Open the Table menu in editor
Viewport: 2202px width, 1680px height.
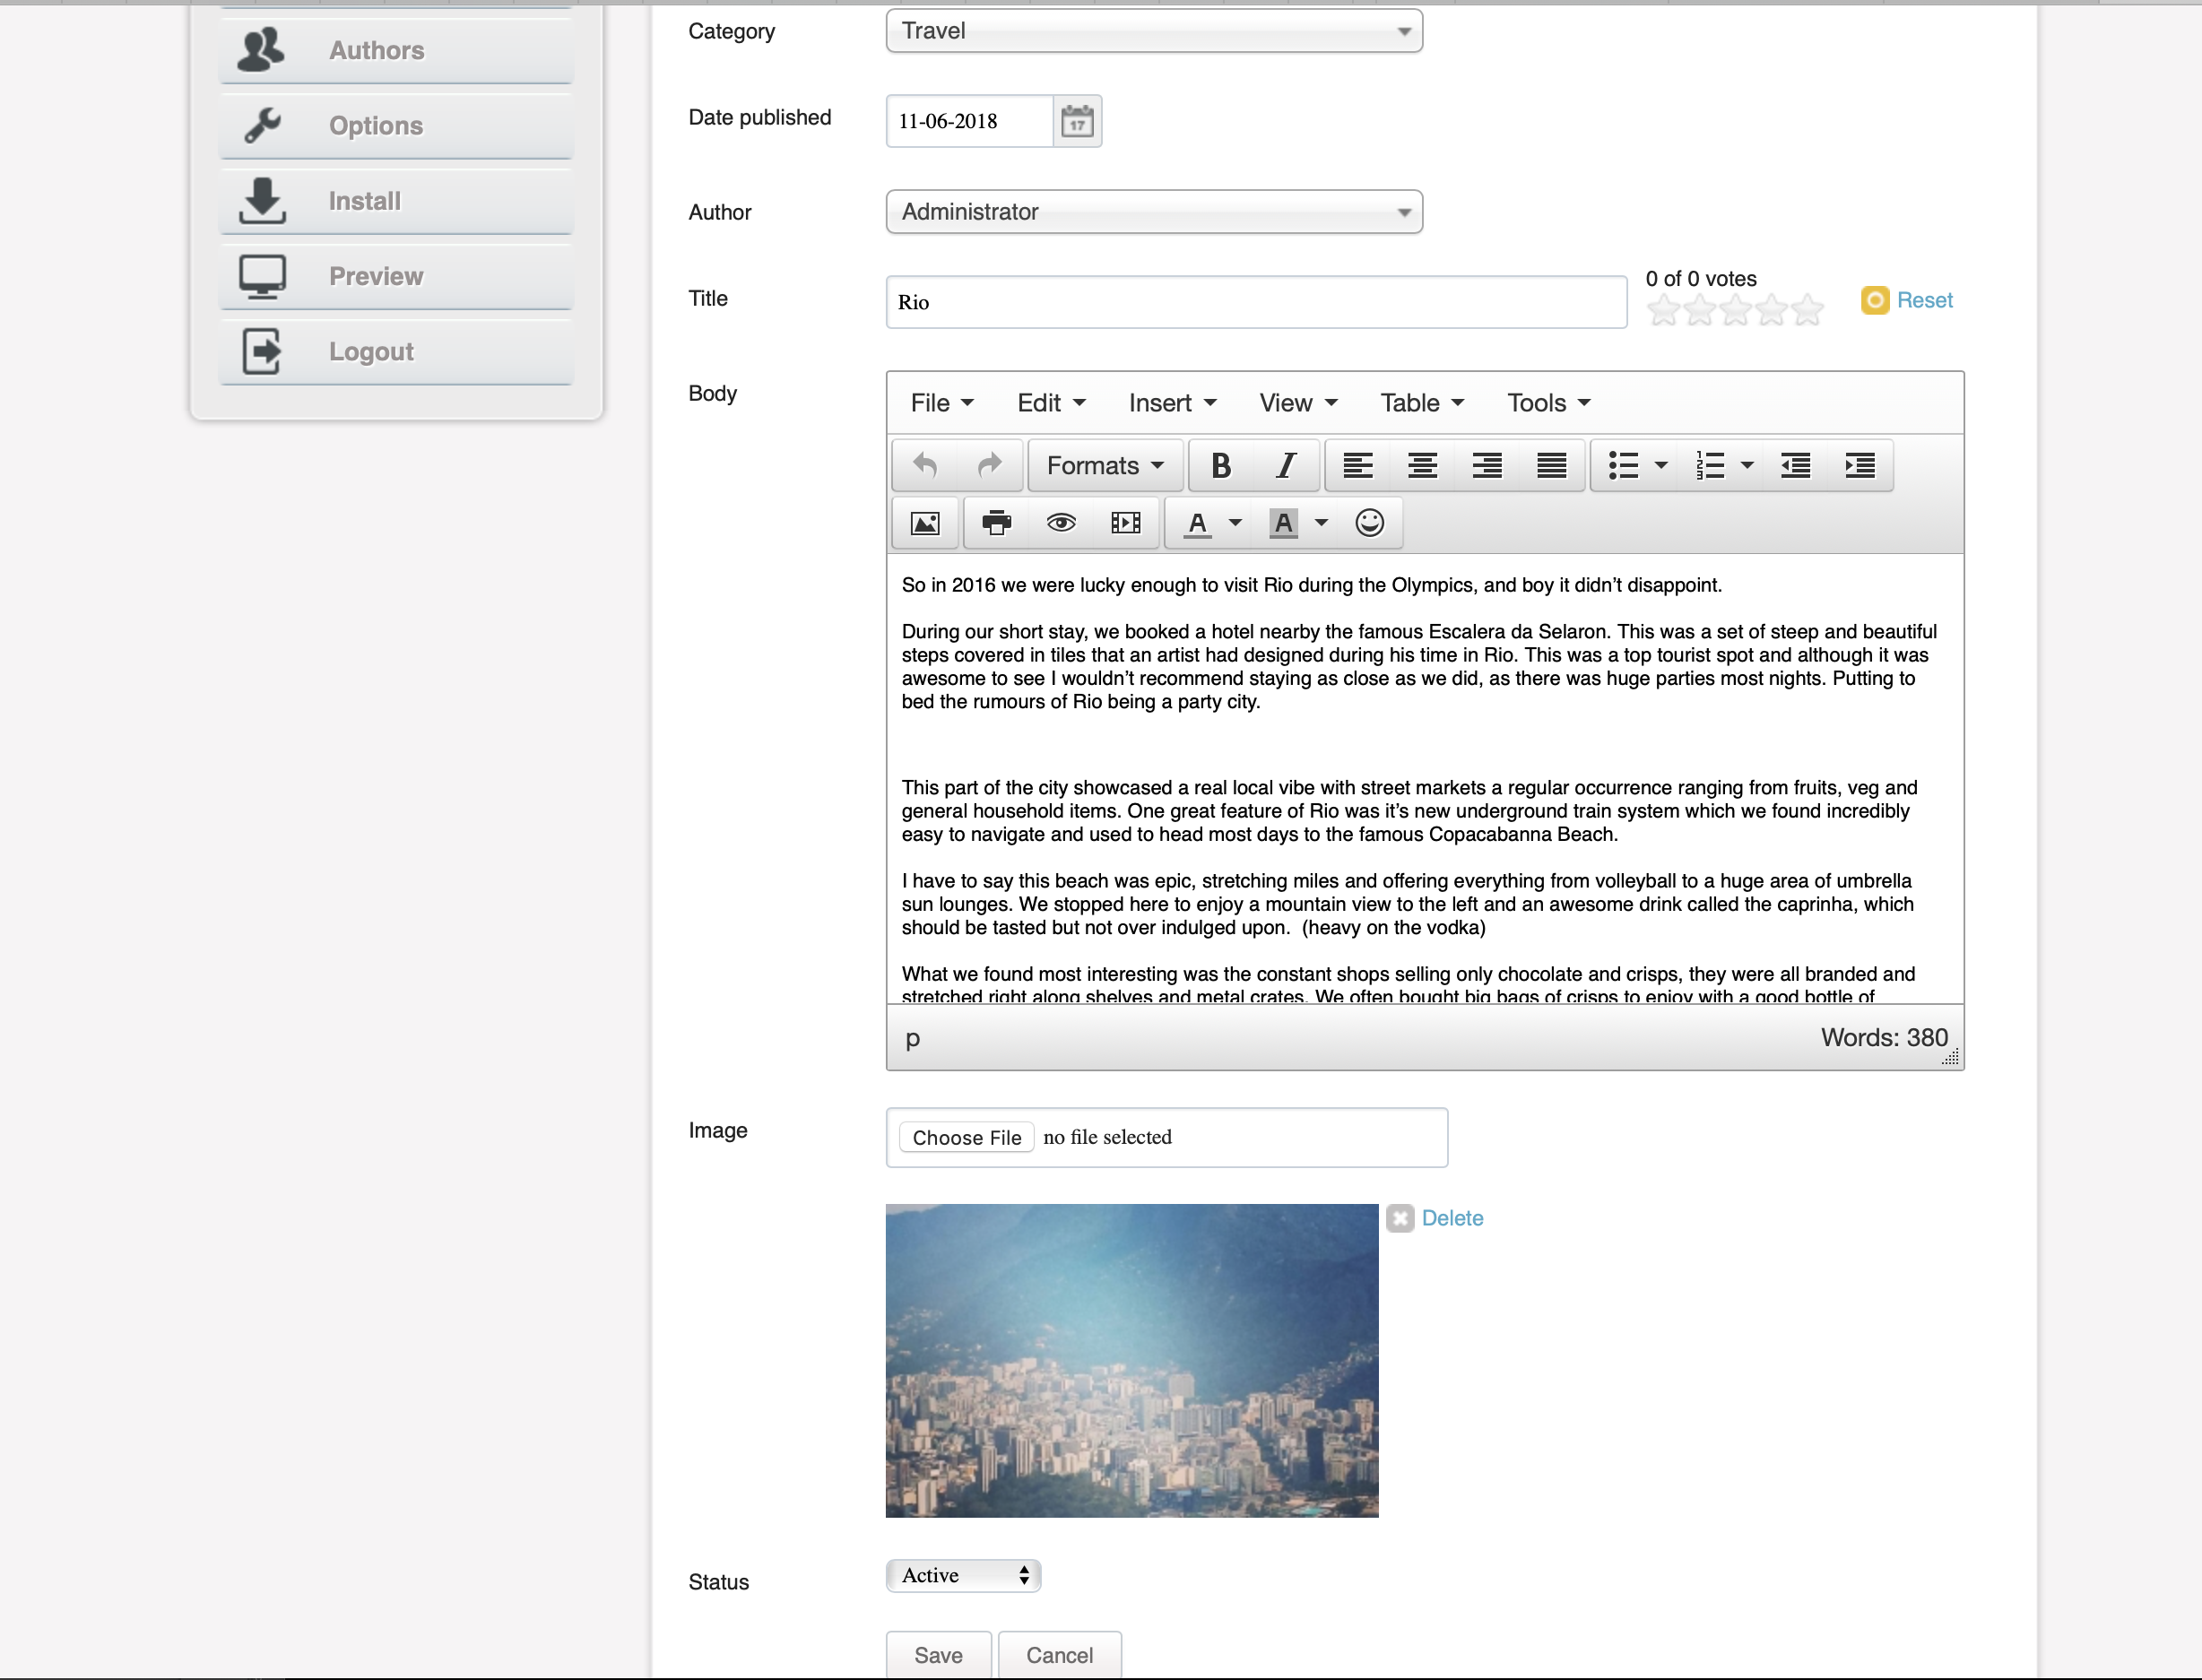tap(1421, 403)
